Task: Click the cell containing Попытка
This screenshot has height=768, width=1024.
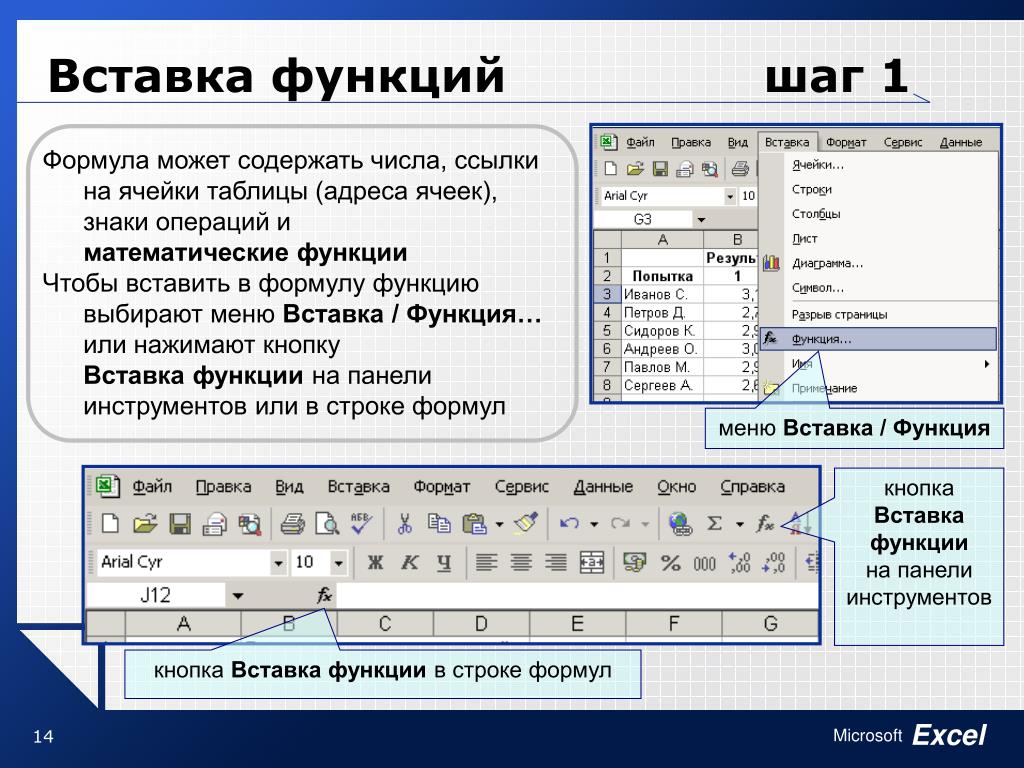Action: point(662,276)
